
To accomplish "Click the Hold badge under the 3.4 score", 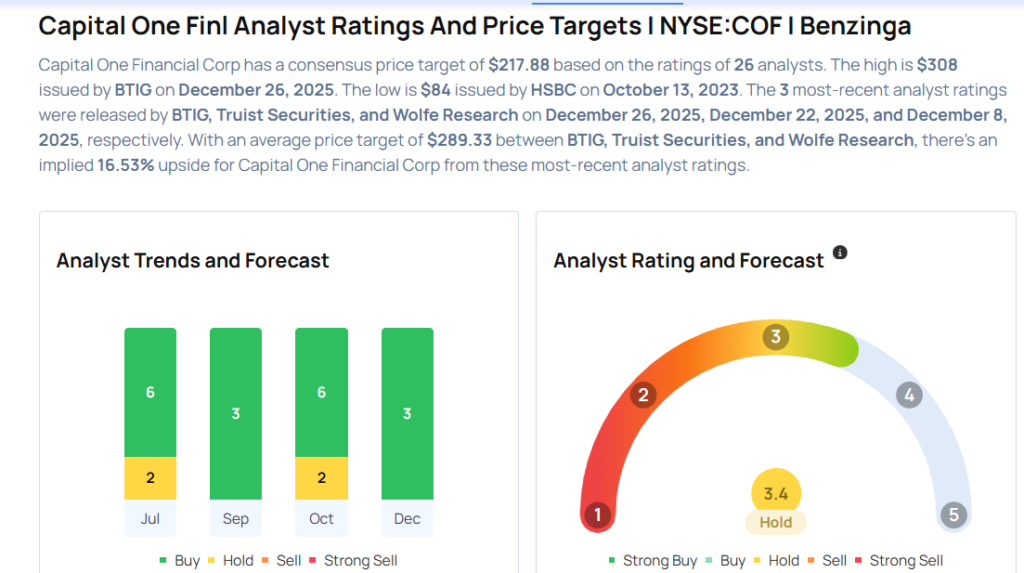I will [x=776, y=522].
